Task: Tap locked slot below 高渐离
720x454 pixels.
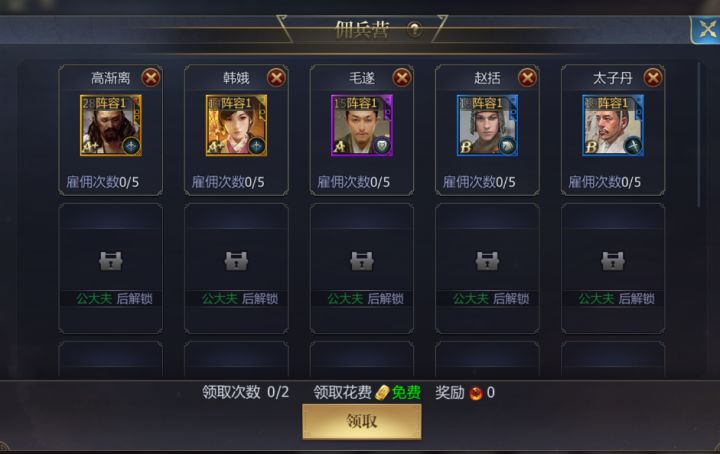Action: tap(111, 269)
